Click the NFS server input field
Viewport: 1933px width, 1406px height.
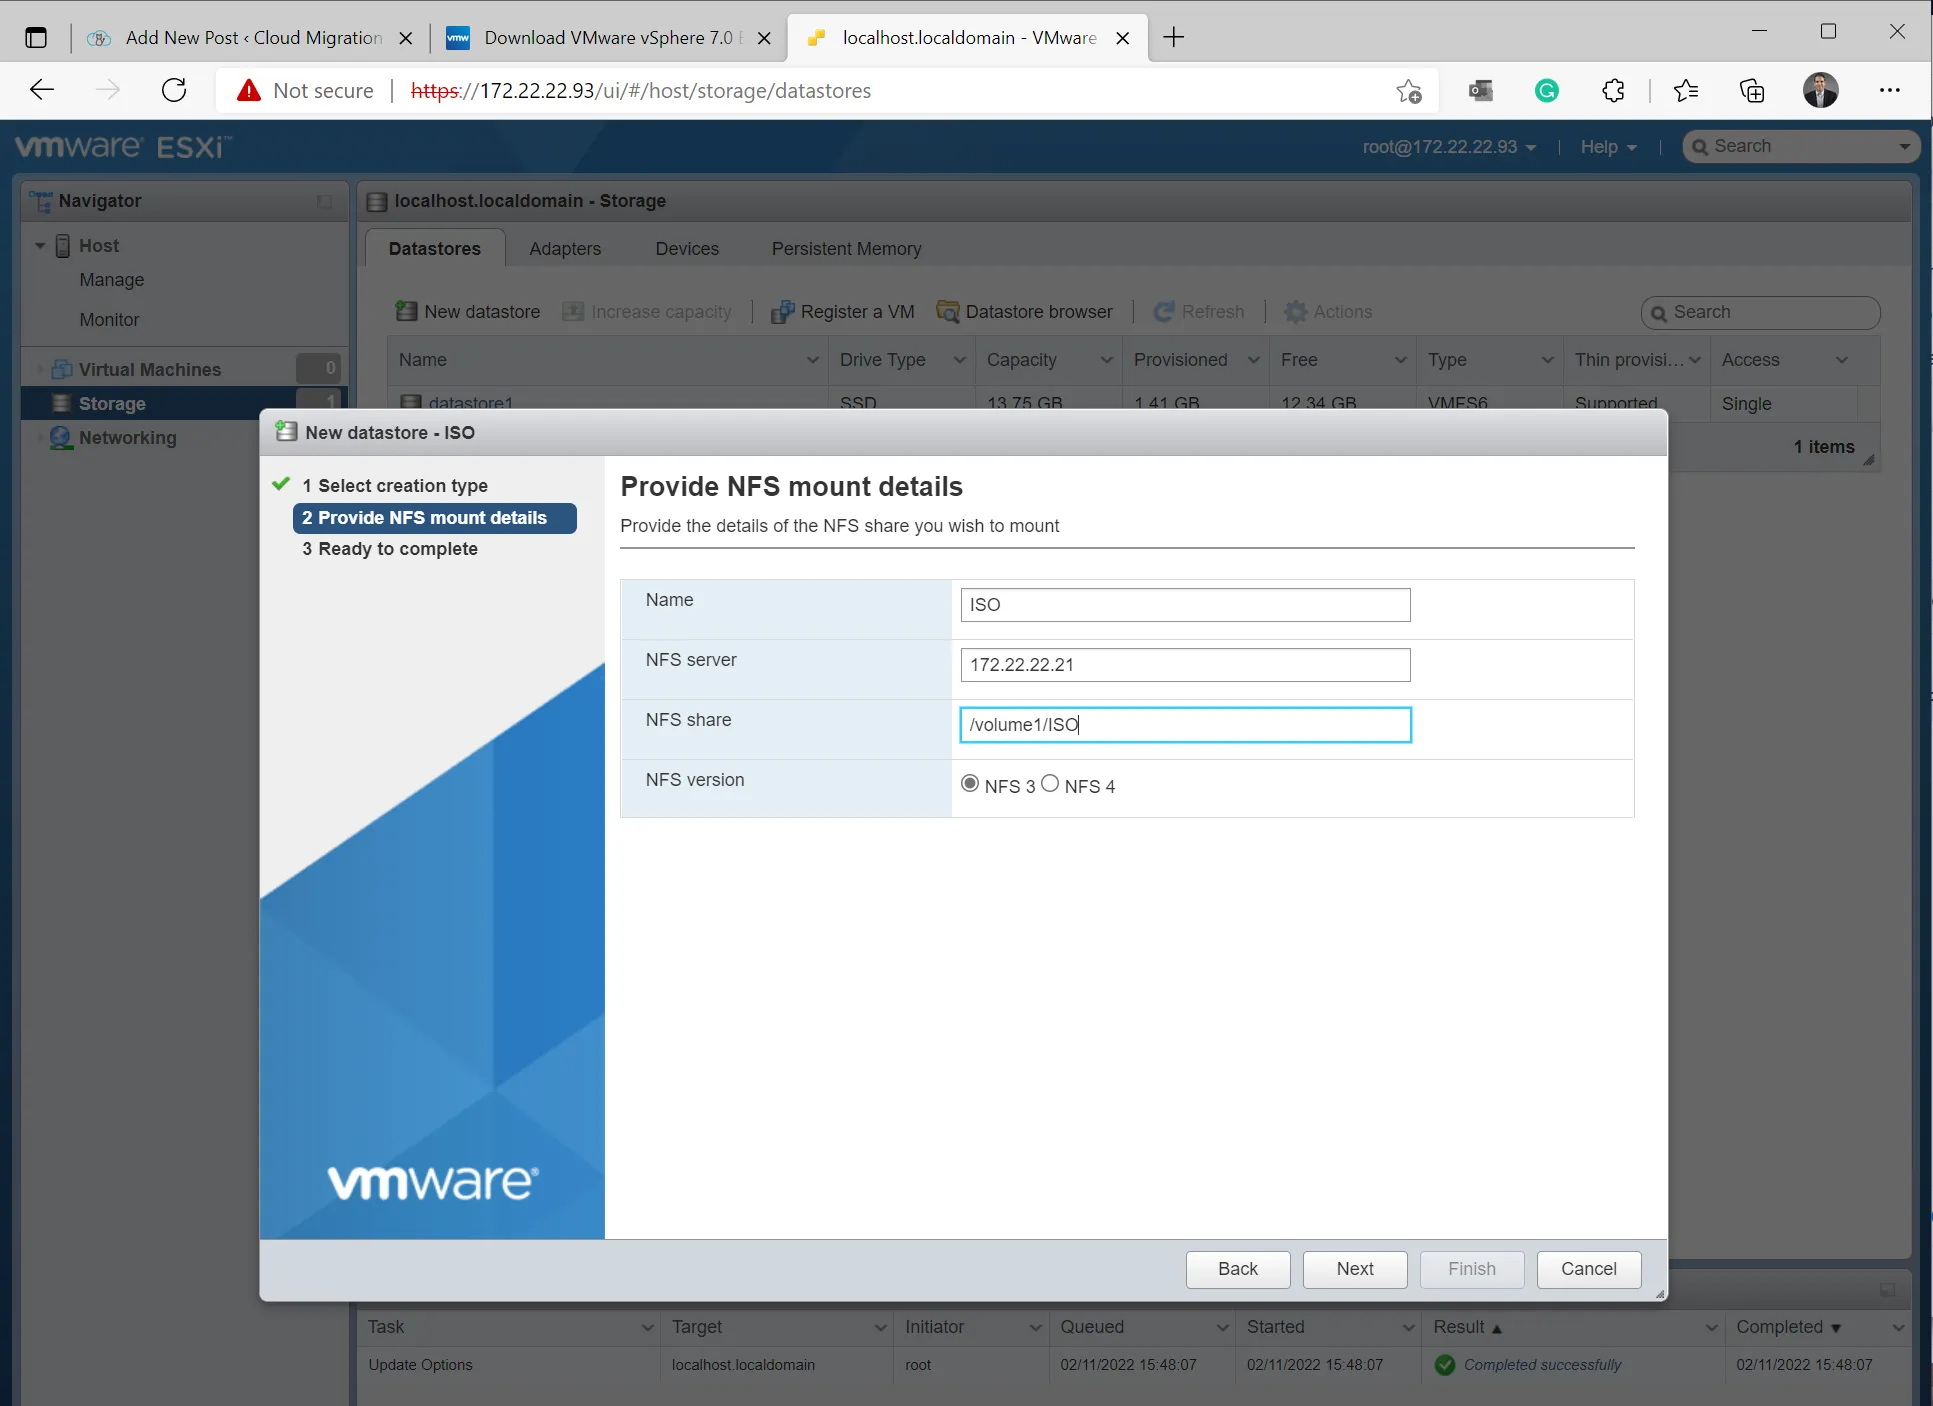[1185, 665]
